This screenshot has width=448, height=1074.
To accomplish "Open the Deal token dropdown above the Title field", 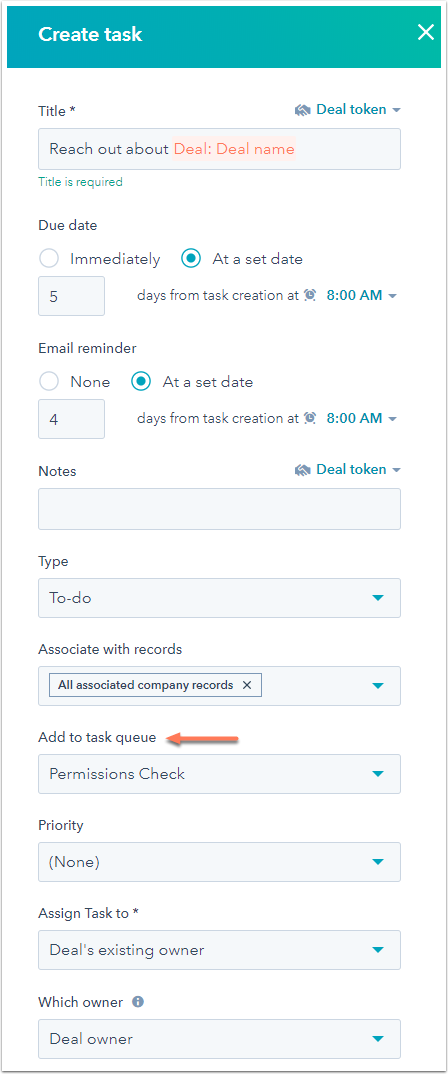I will click(x=348, y=110).
